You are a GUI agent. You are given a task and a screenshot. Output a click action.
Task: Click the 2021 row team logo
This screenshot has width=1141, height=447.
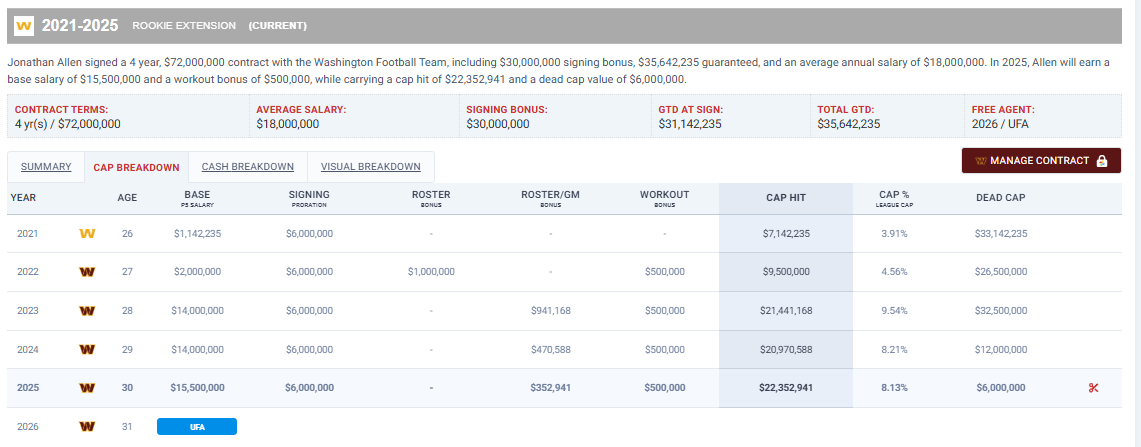coord(87,234)
